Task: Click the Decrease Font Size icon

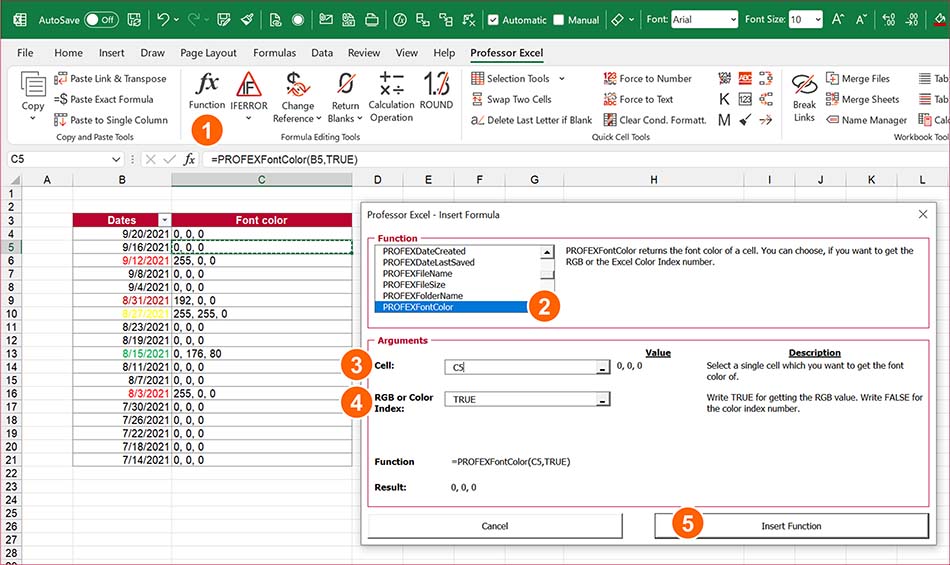Action: (x=861, y=19)
